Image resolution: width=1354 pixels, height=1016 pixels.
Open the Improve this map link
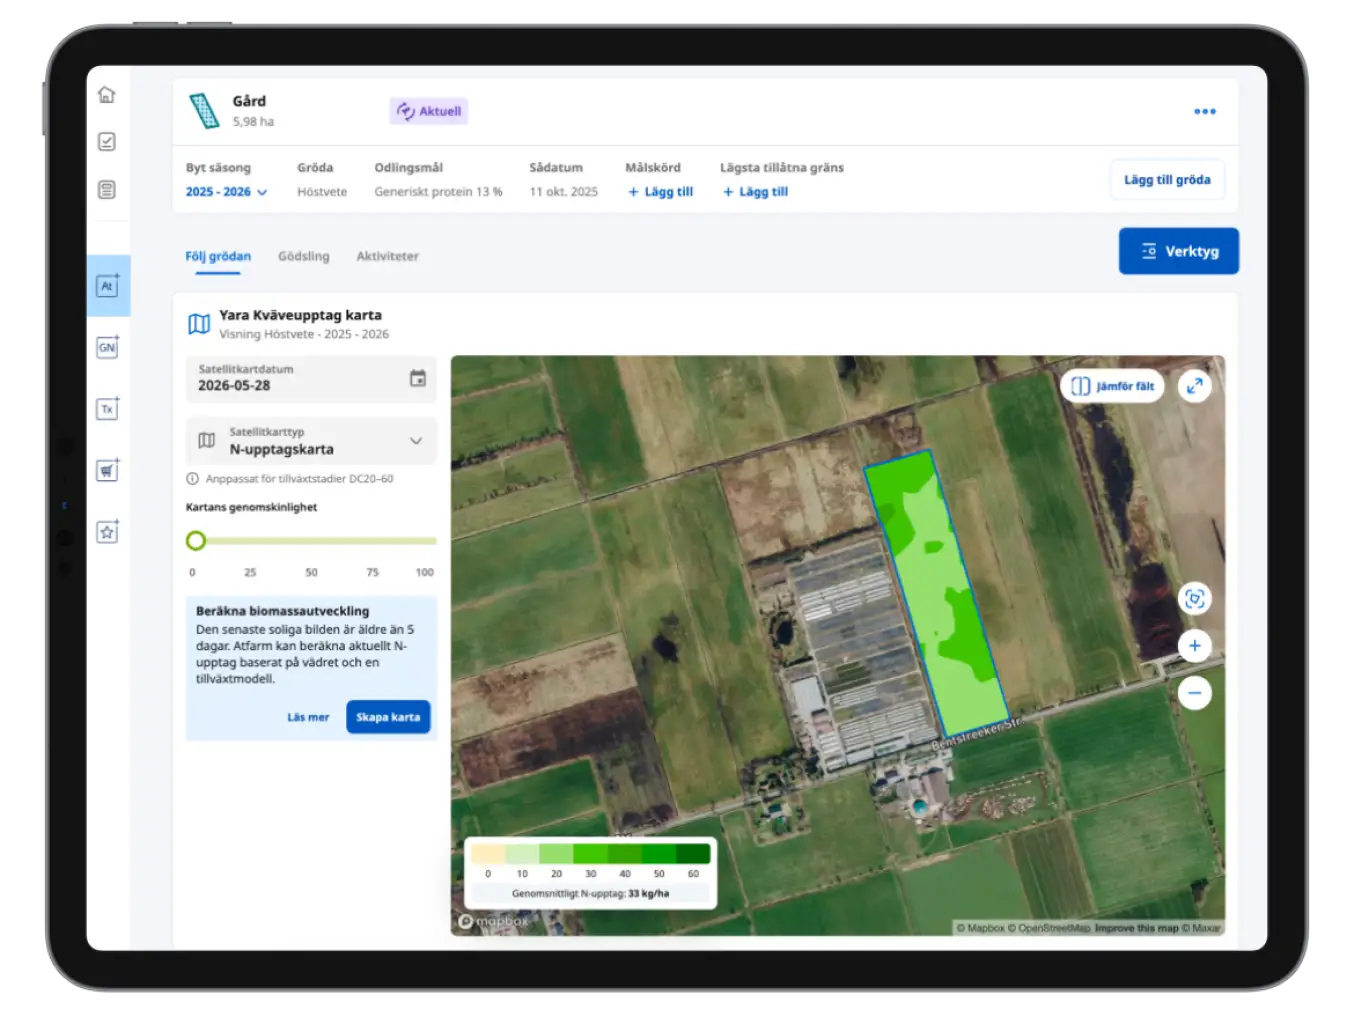coord(1136,928)
